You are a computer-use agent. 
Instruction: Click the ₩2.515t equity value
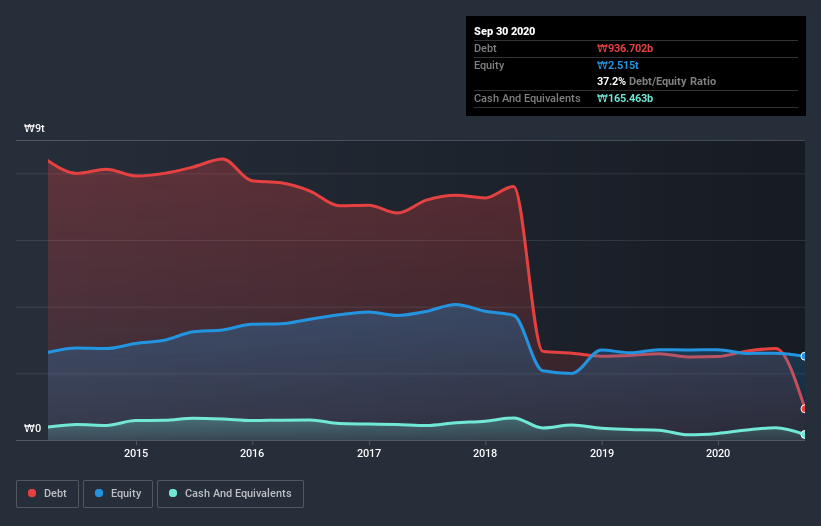coord(618,65)
